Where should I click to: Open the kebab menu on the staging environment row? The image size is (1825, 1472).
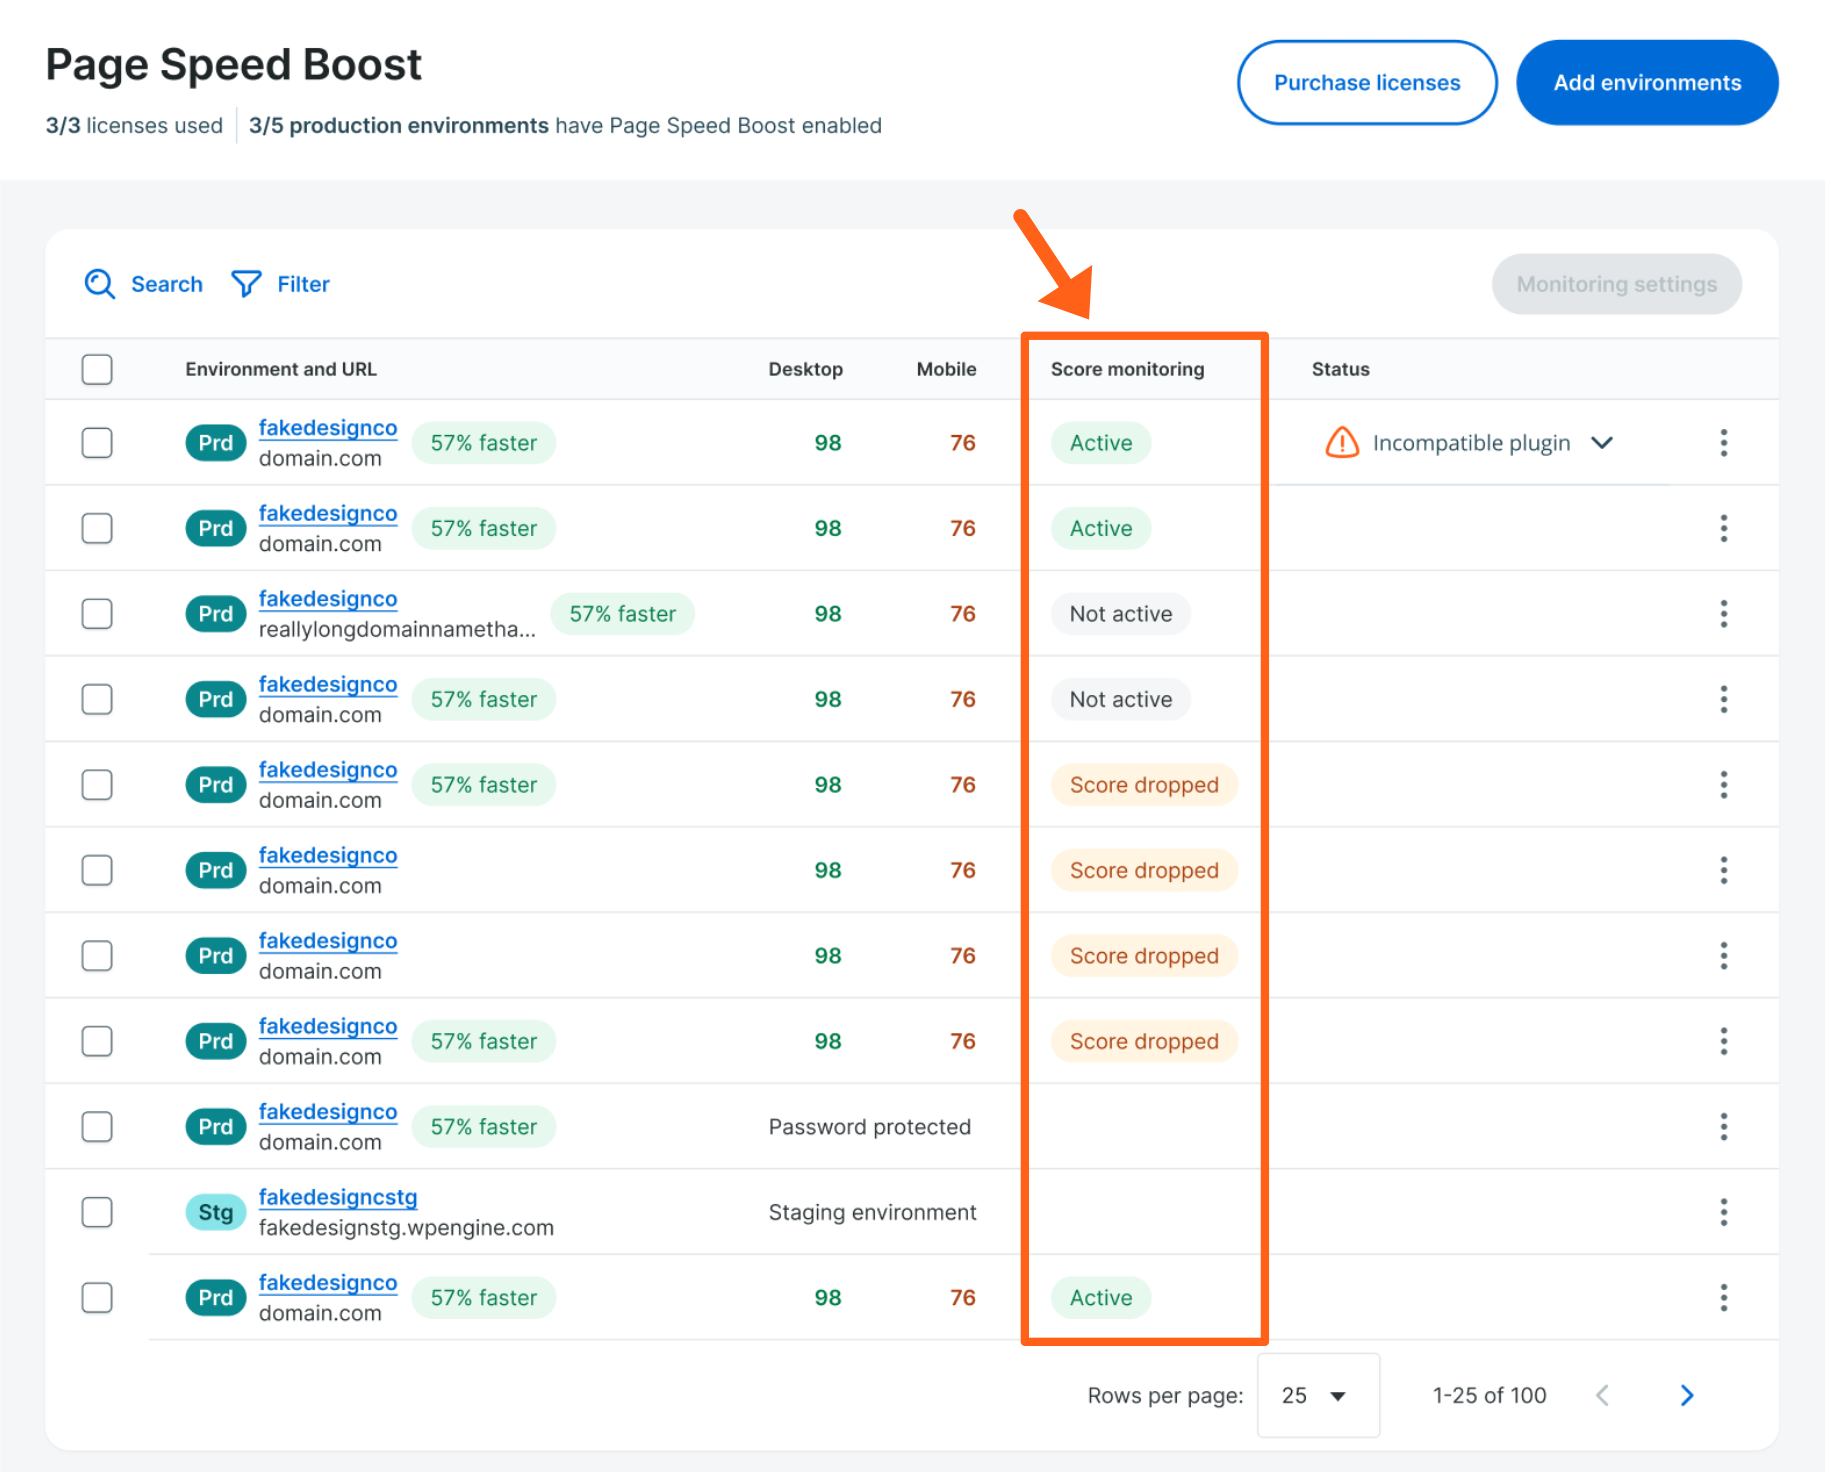coord(1724,1212)
